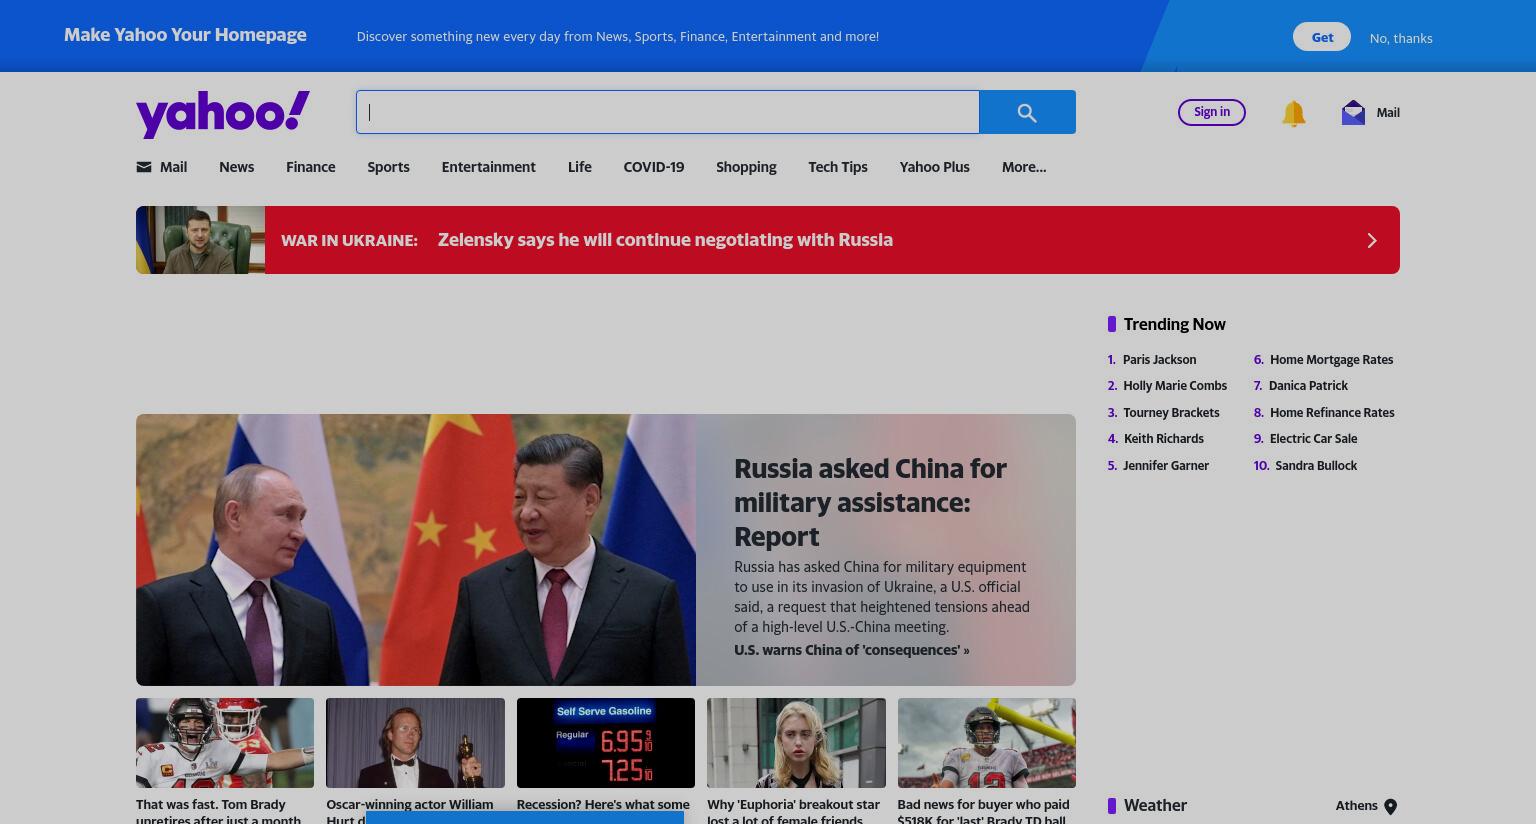Open the Life section

pyautogui.click(x=579, y=167)
